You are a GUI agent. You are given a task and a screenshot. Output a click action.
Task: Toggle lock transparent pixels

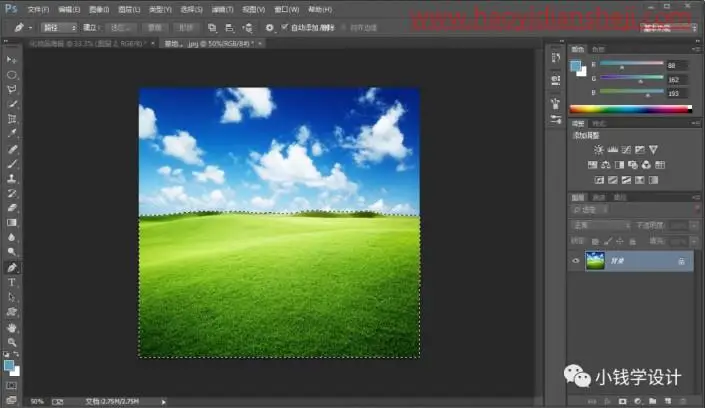click(595, 242)
